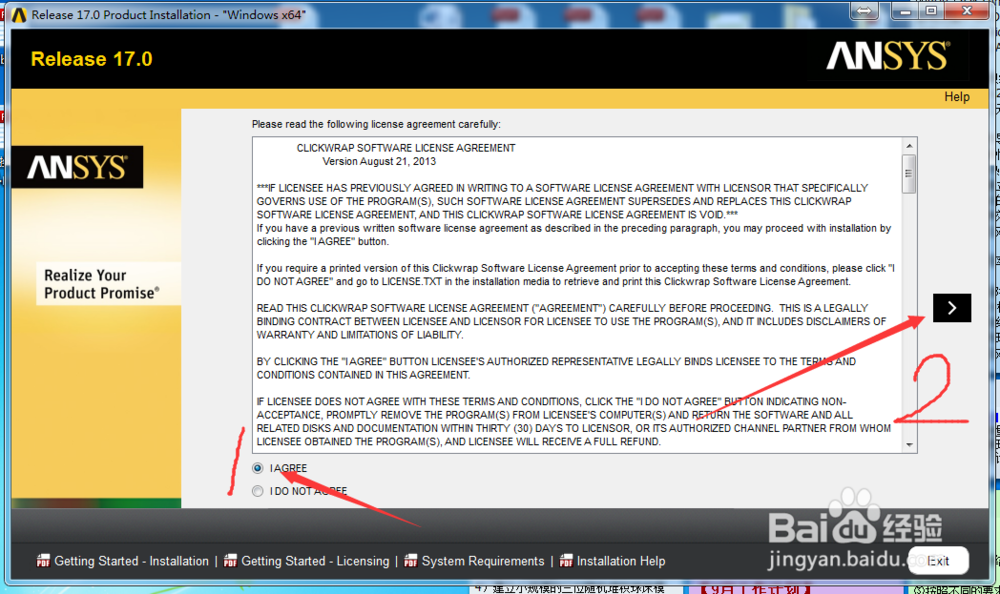Select the I DO NOT AGREE option
Image resolution: width=1000 pixels, height=594 pixels.
click(258, 491)
